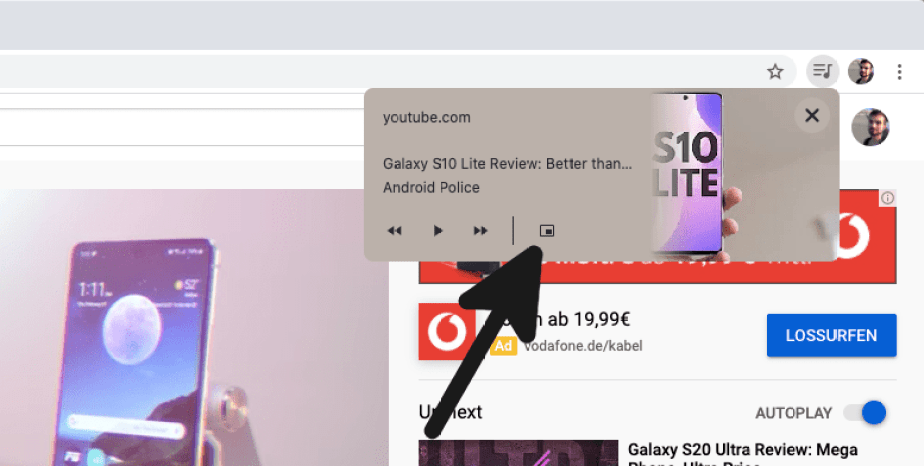The height and width of the screenshot is (466, 924).
Task: Click the main YouTube video player
Action: click(x=194, y=328)
